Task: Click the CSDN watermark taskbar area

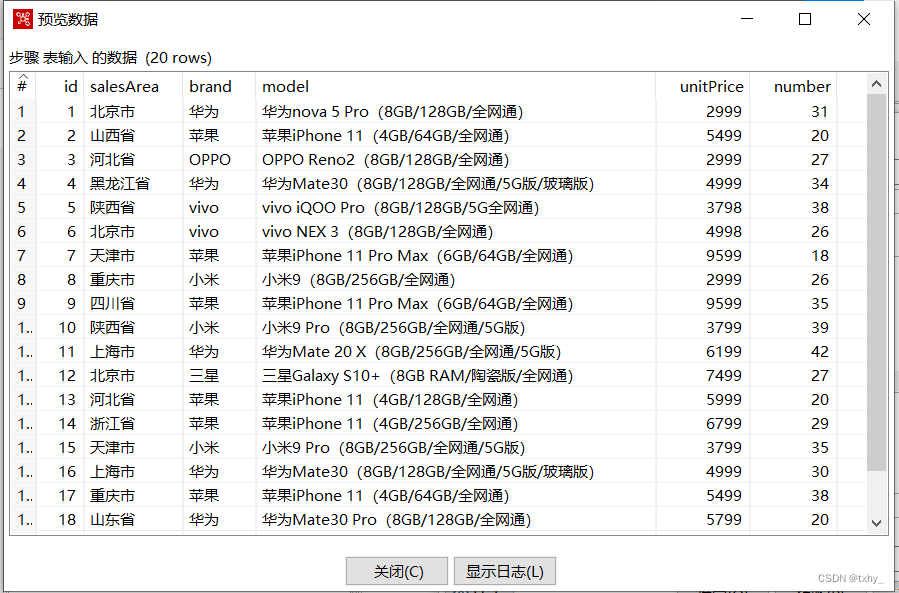Action: pyautogui.click(x=848, y=579)
